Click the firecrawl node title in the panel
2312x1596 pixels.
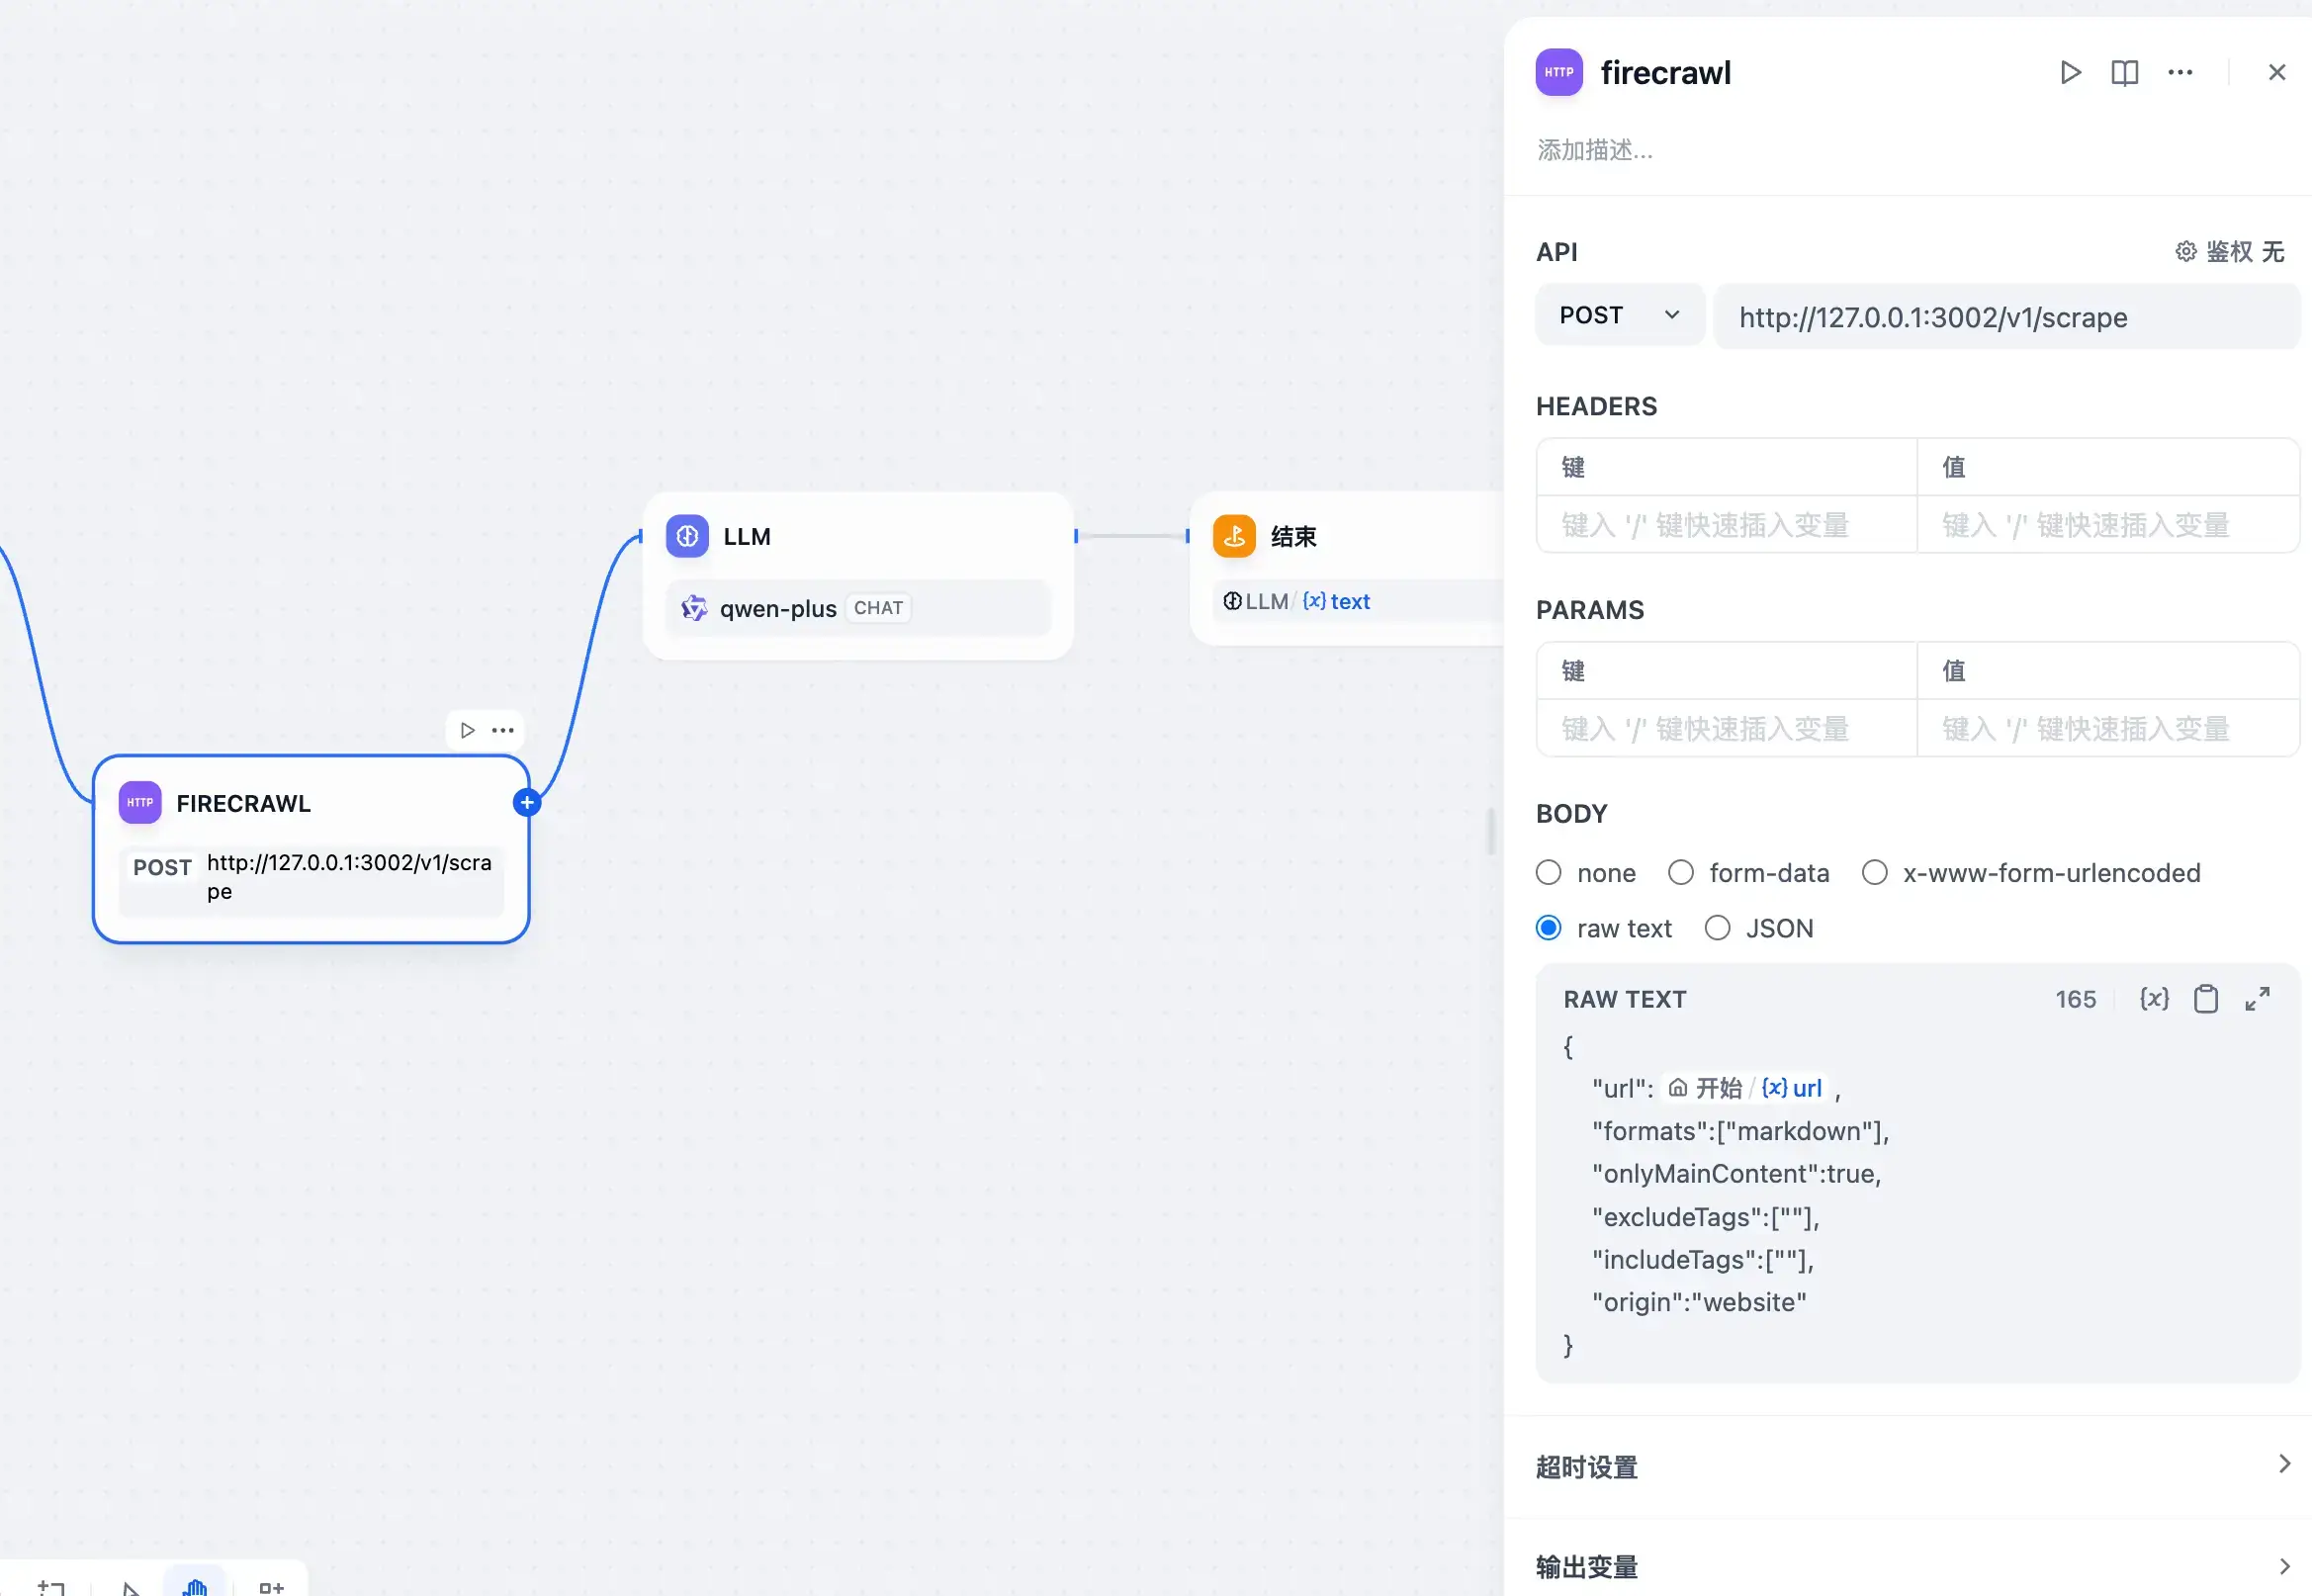tap(1665, 73)
